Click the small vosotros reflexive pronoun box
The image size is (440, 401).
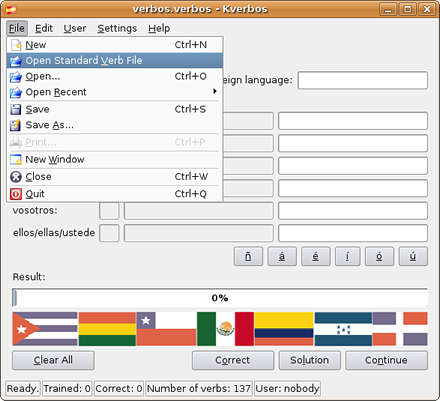pyautogui.click(x=109, y=211)
